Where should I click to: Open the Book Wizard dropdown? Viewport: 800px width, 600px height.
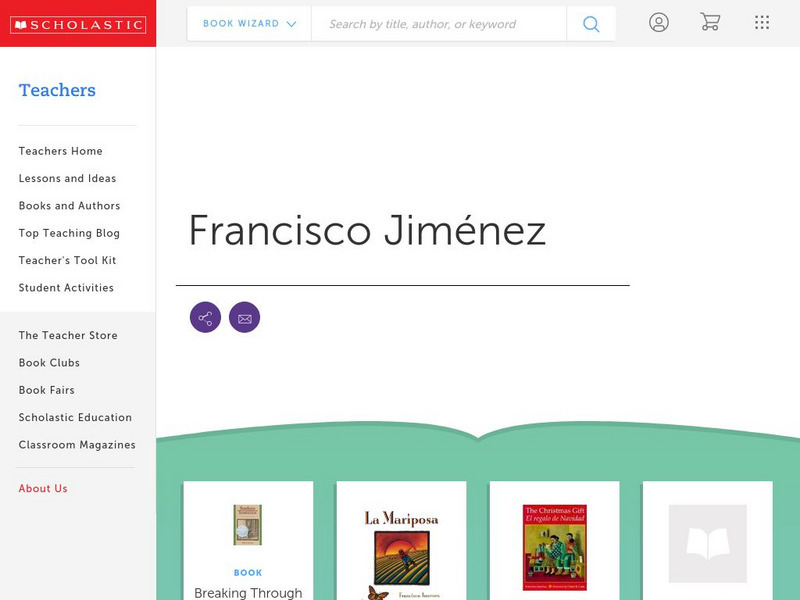(x=247, y=22)
